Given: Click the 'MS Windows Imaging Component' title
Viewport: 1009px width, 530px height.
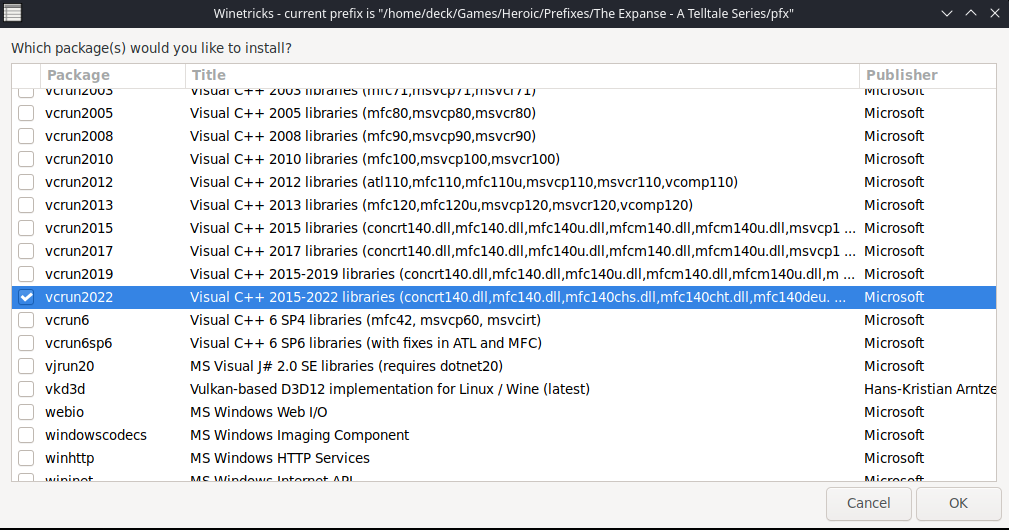Looking at the screenshot, I should click(299, 435).
